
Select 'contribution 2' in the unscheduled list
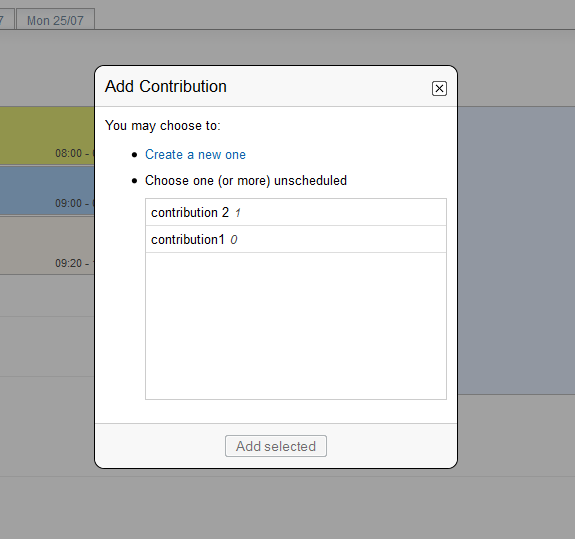296,212
